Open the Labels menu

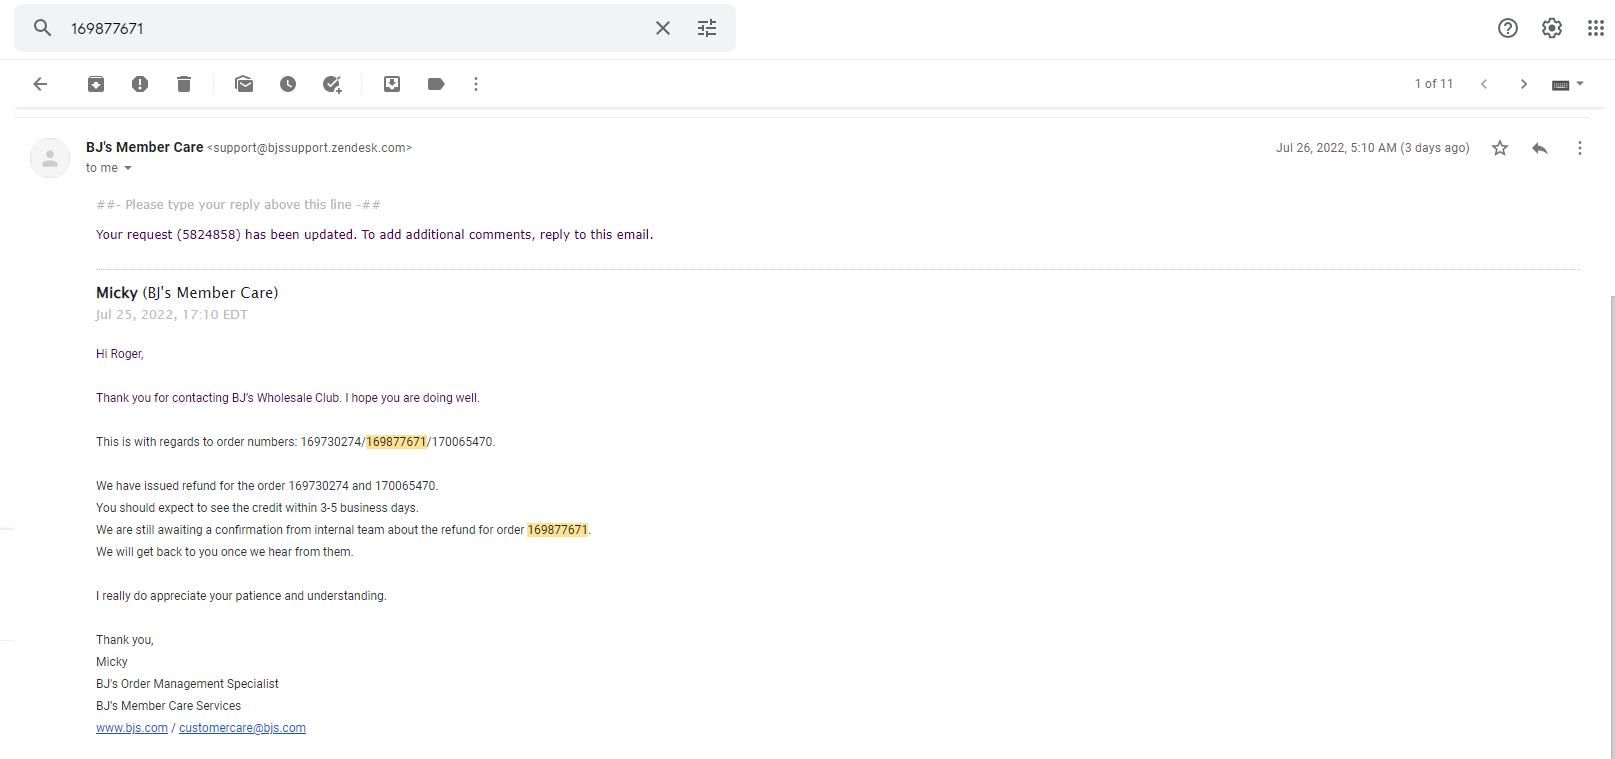(x=436, y=84)
